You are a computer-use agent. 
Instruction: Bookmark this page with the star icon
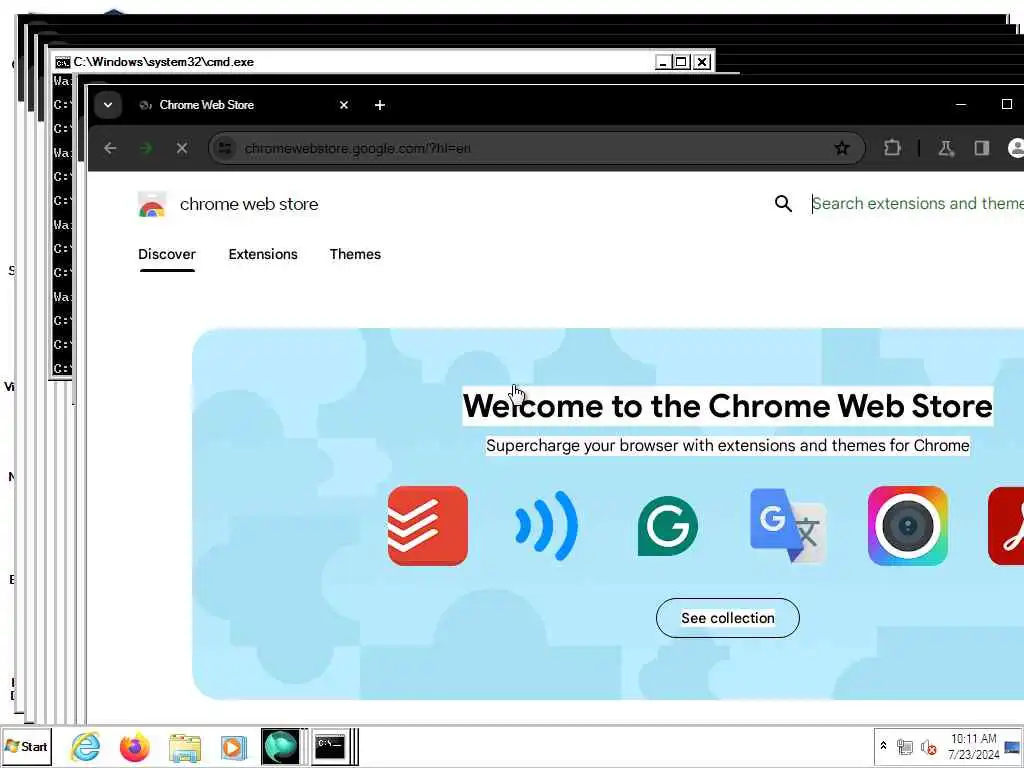click(841, 148)
